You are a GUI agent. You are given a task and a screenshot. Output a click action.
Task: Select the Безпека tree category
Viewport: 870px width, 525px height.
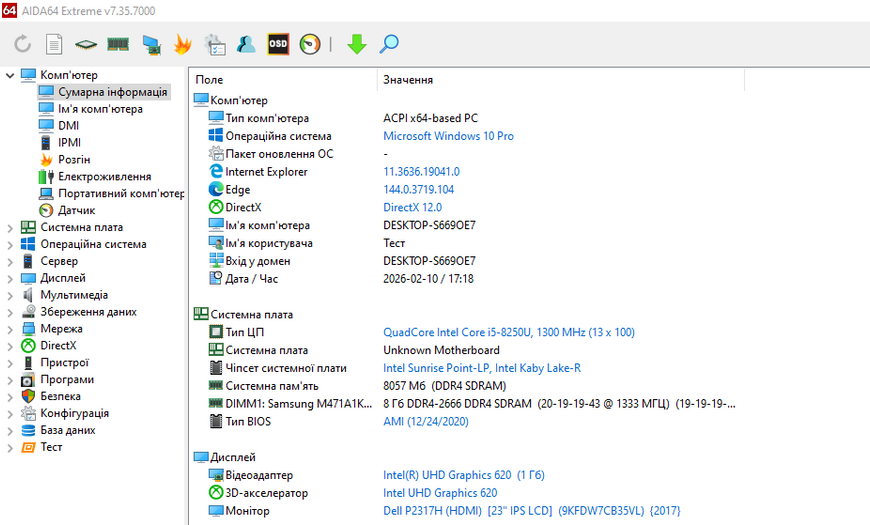[x=60, y=396]
